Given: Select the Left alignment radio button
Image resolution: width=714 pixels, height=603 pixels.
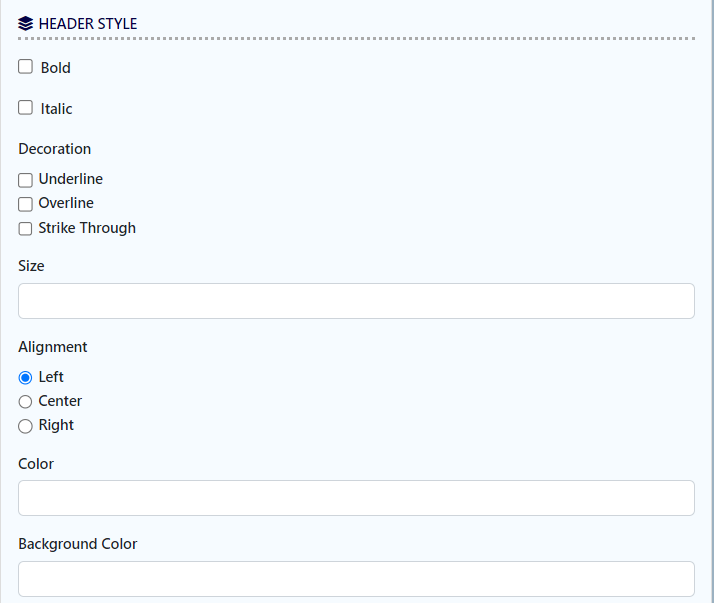Looking at the screenshot, I should 26,378.
